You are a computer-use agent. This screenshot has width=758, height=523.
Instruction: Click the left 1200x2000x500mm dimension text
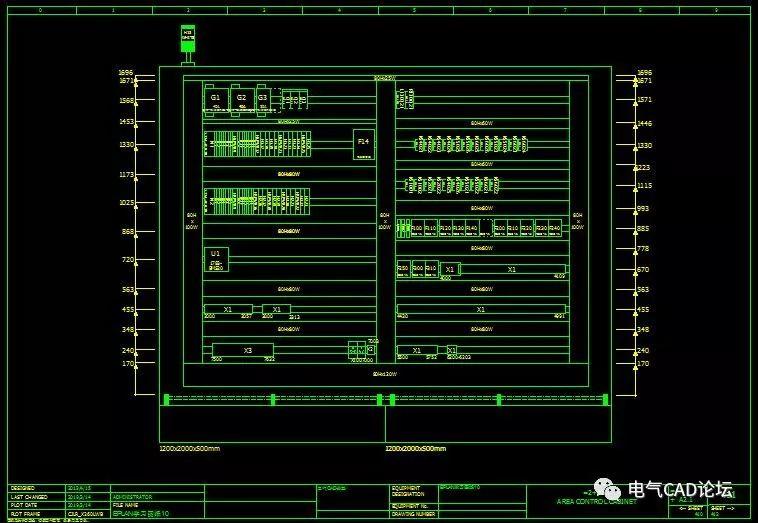[x=189, y=449]
